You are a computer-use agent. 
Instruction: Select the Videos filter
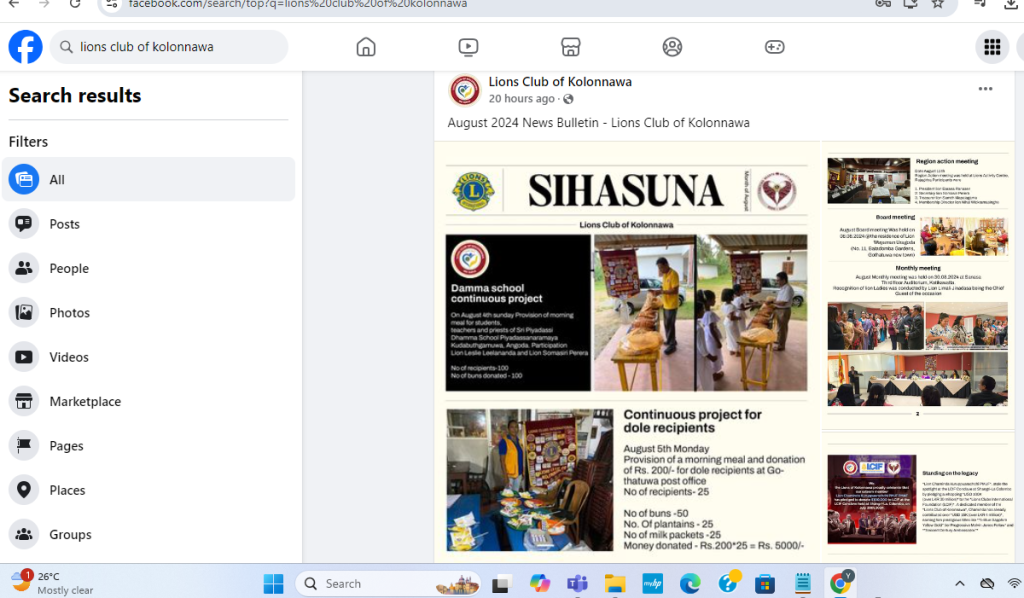point(149,357)
